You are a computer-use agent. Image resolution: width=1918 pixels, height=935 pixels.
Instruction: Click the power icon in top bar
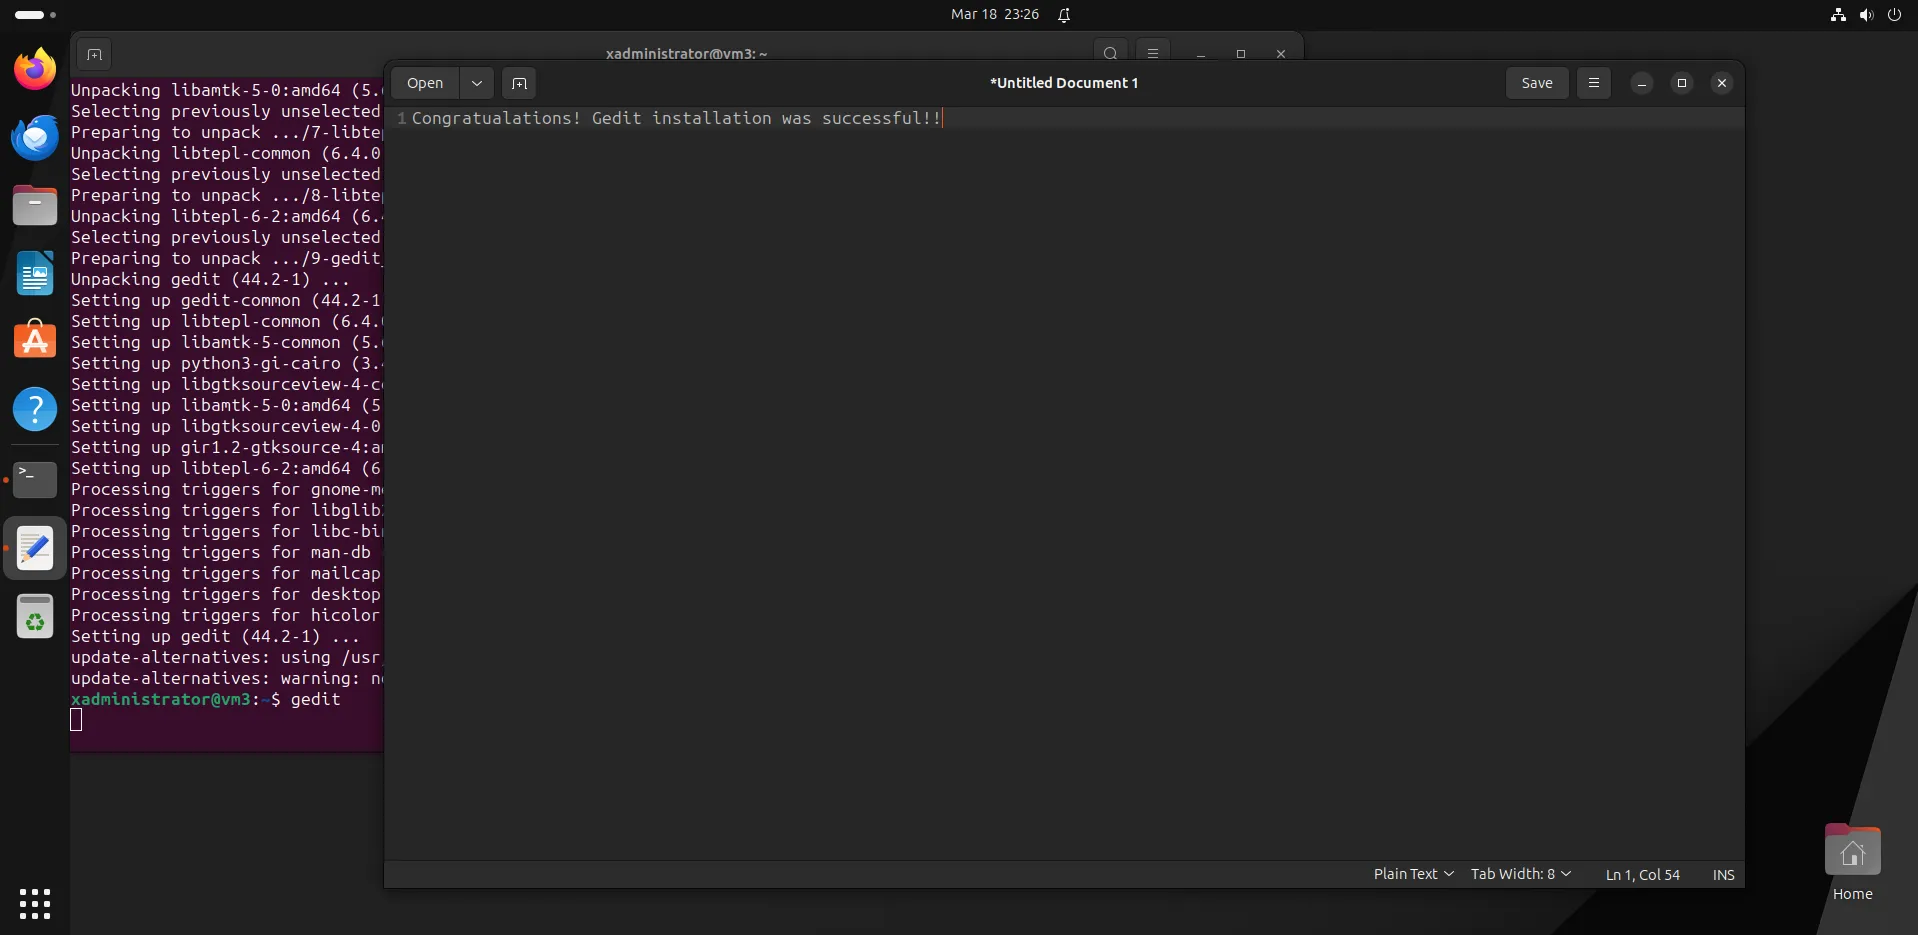[1894, 15]
